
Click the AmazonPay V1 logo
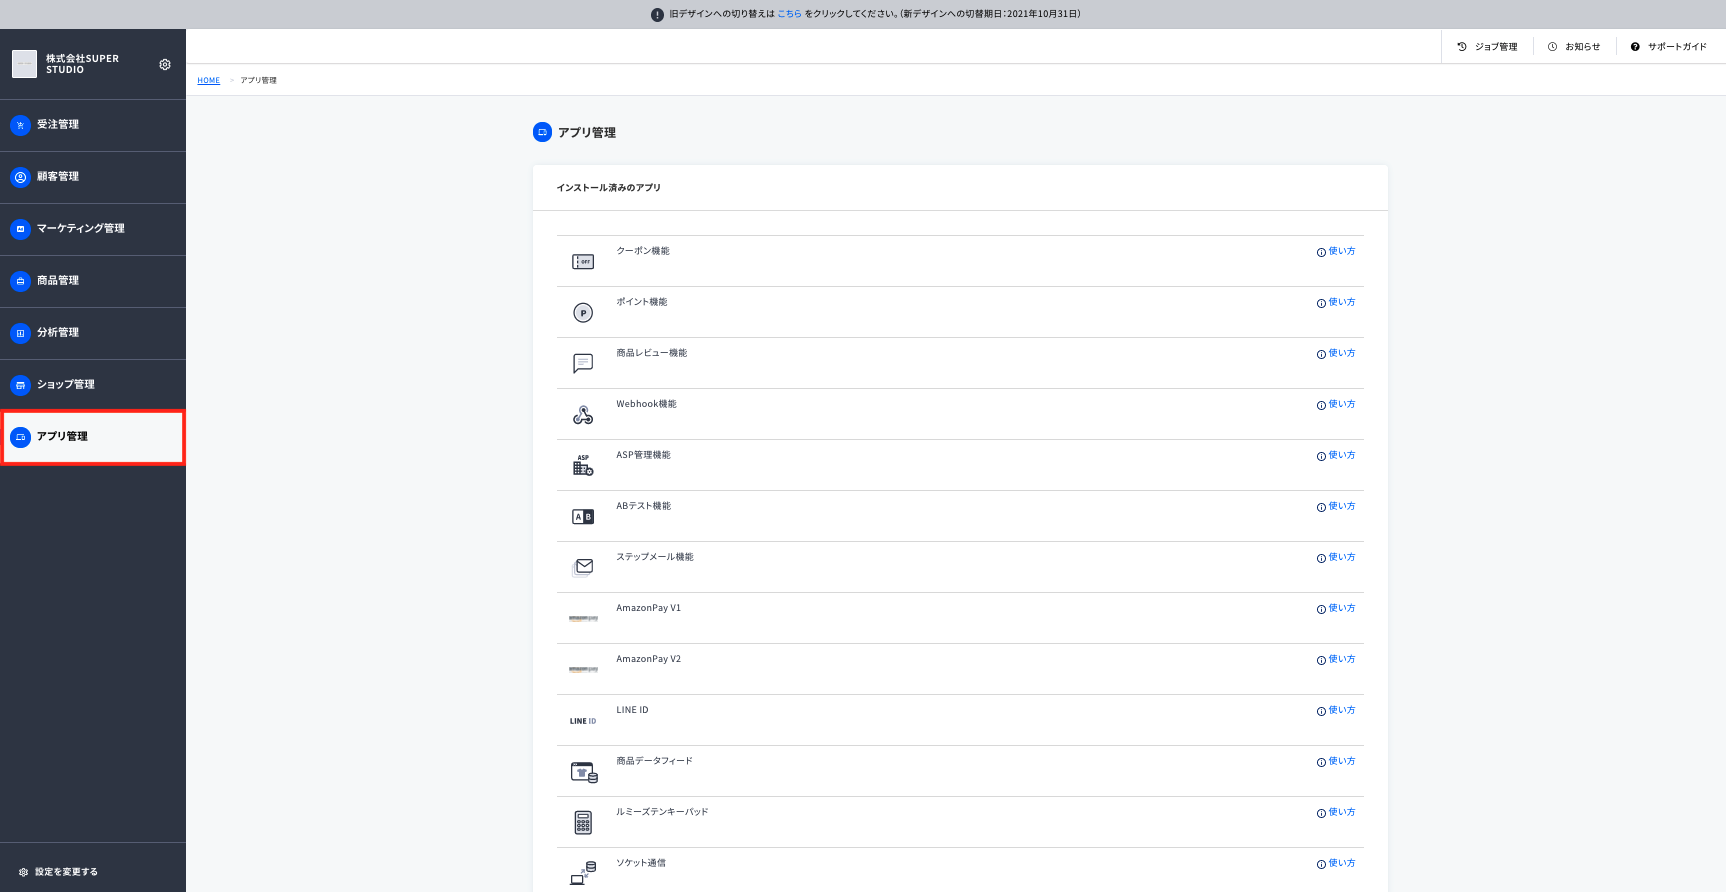tap(583, 619)
